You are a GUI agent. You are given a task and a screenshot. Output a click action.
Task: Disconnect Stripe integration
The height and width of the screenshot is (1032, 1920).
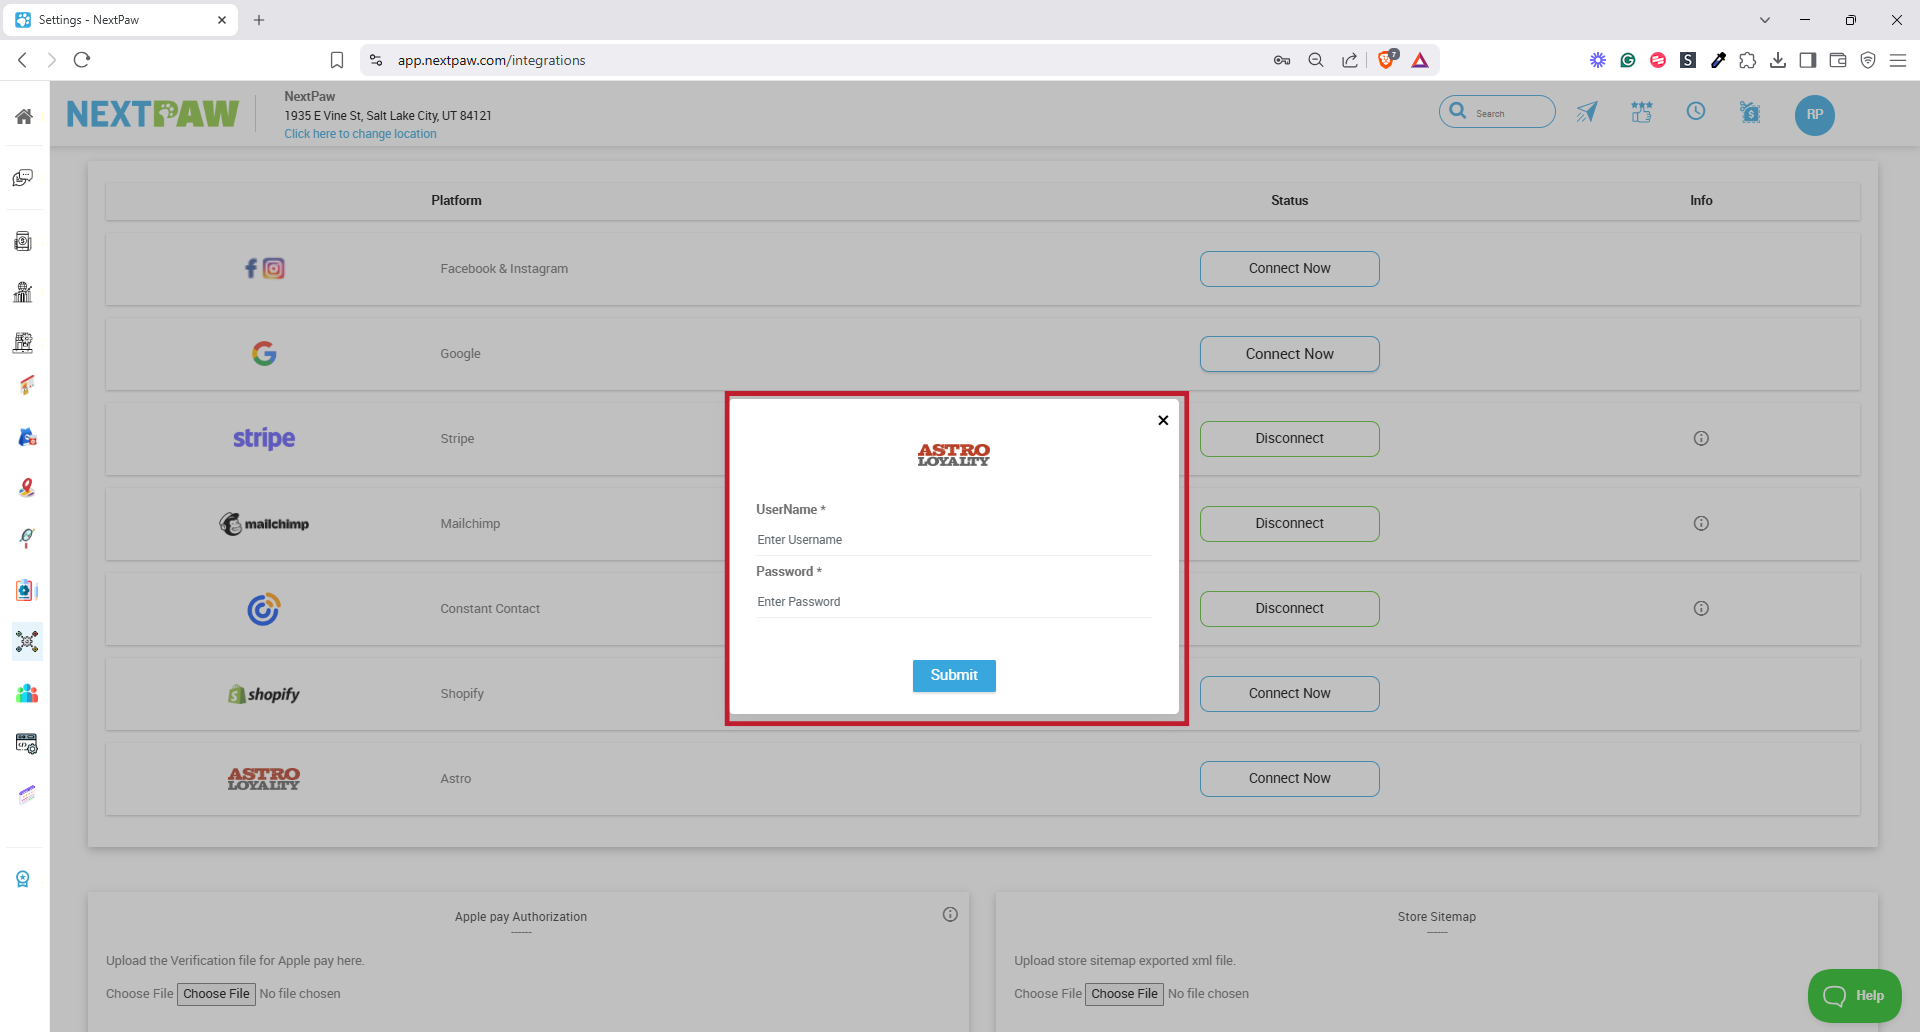1289,438
